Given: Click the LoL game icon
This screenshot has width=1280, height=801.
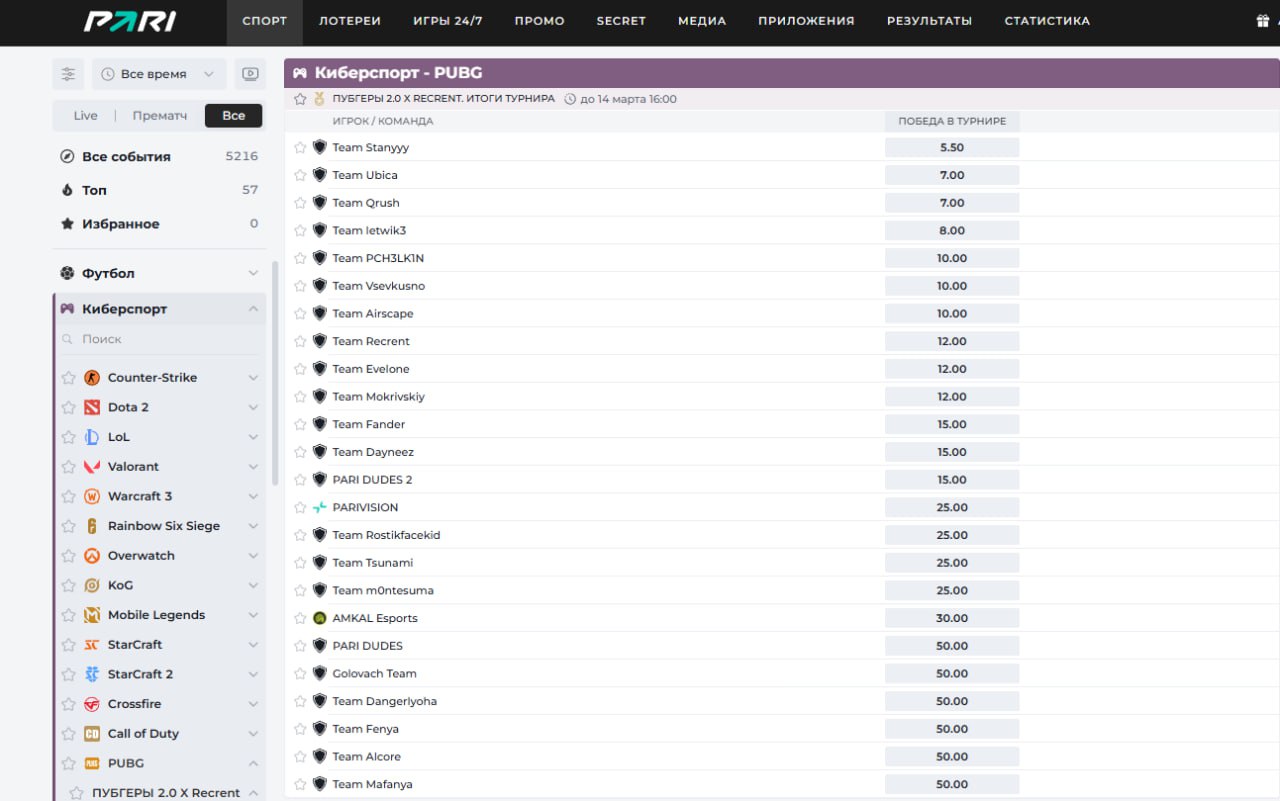Looking at the screenshot, I should [x=92, y=437].
